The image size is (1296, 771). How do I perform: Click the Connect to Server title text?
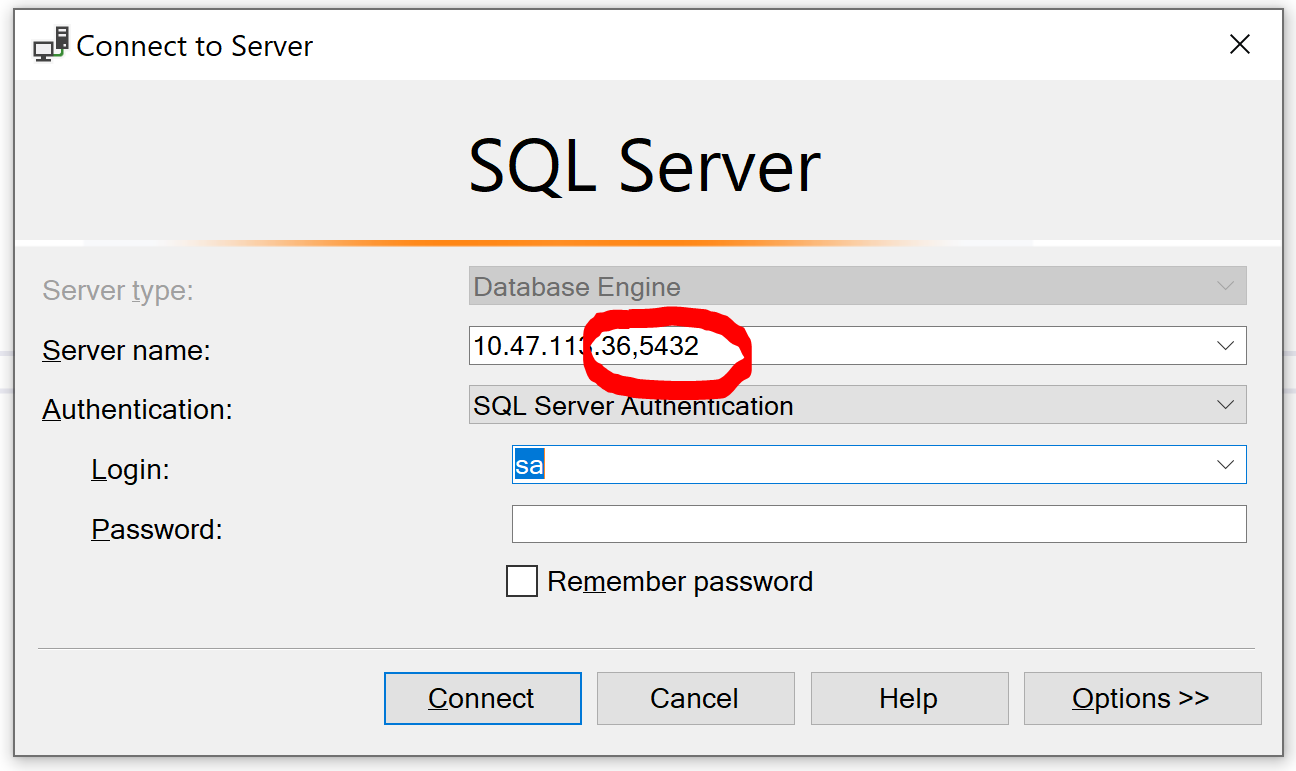(x=196, y=45)
